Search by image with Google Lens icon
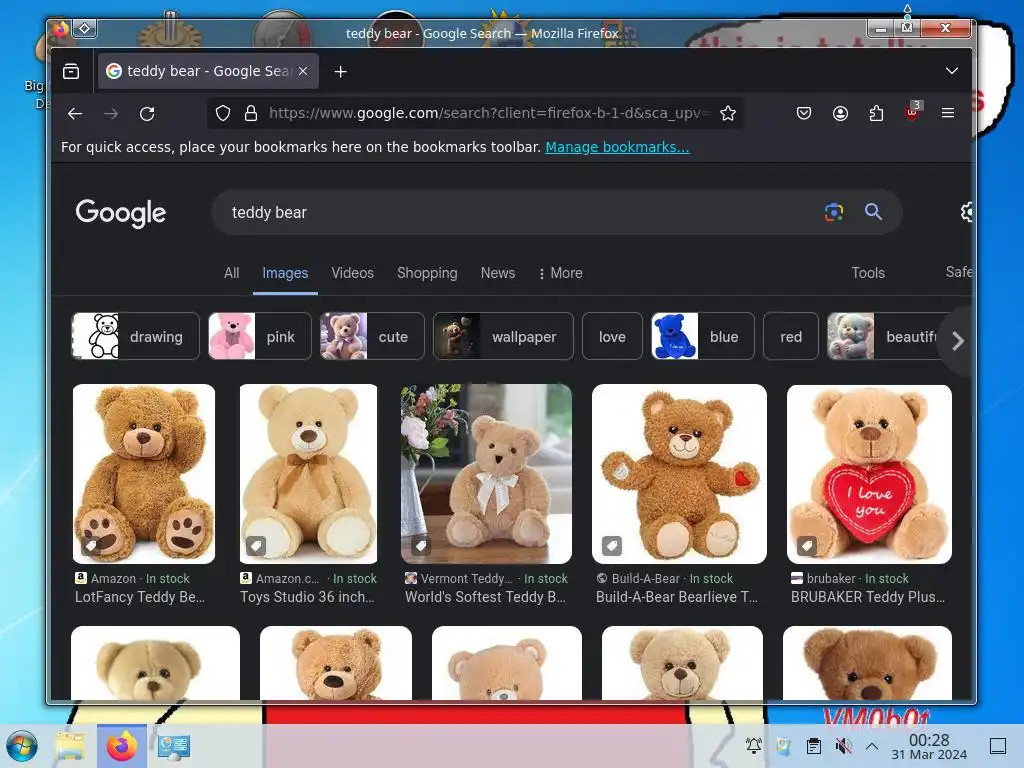This screenshot has width=1024, height=768. [834, 212]
